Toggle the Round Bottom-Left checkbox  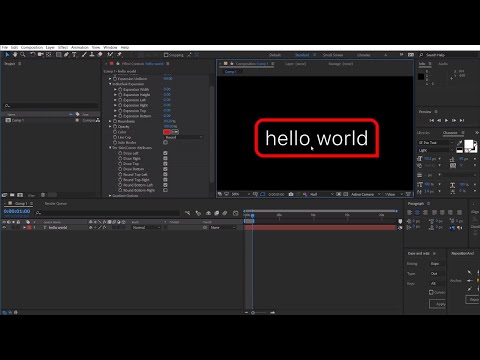(x=165, y=185)
